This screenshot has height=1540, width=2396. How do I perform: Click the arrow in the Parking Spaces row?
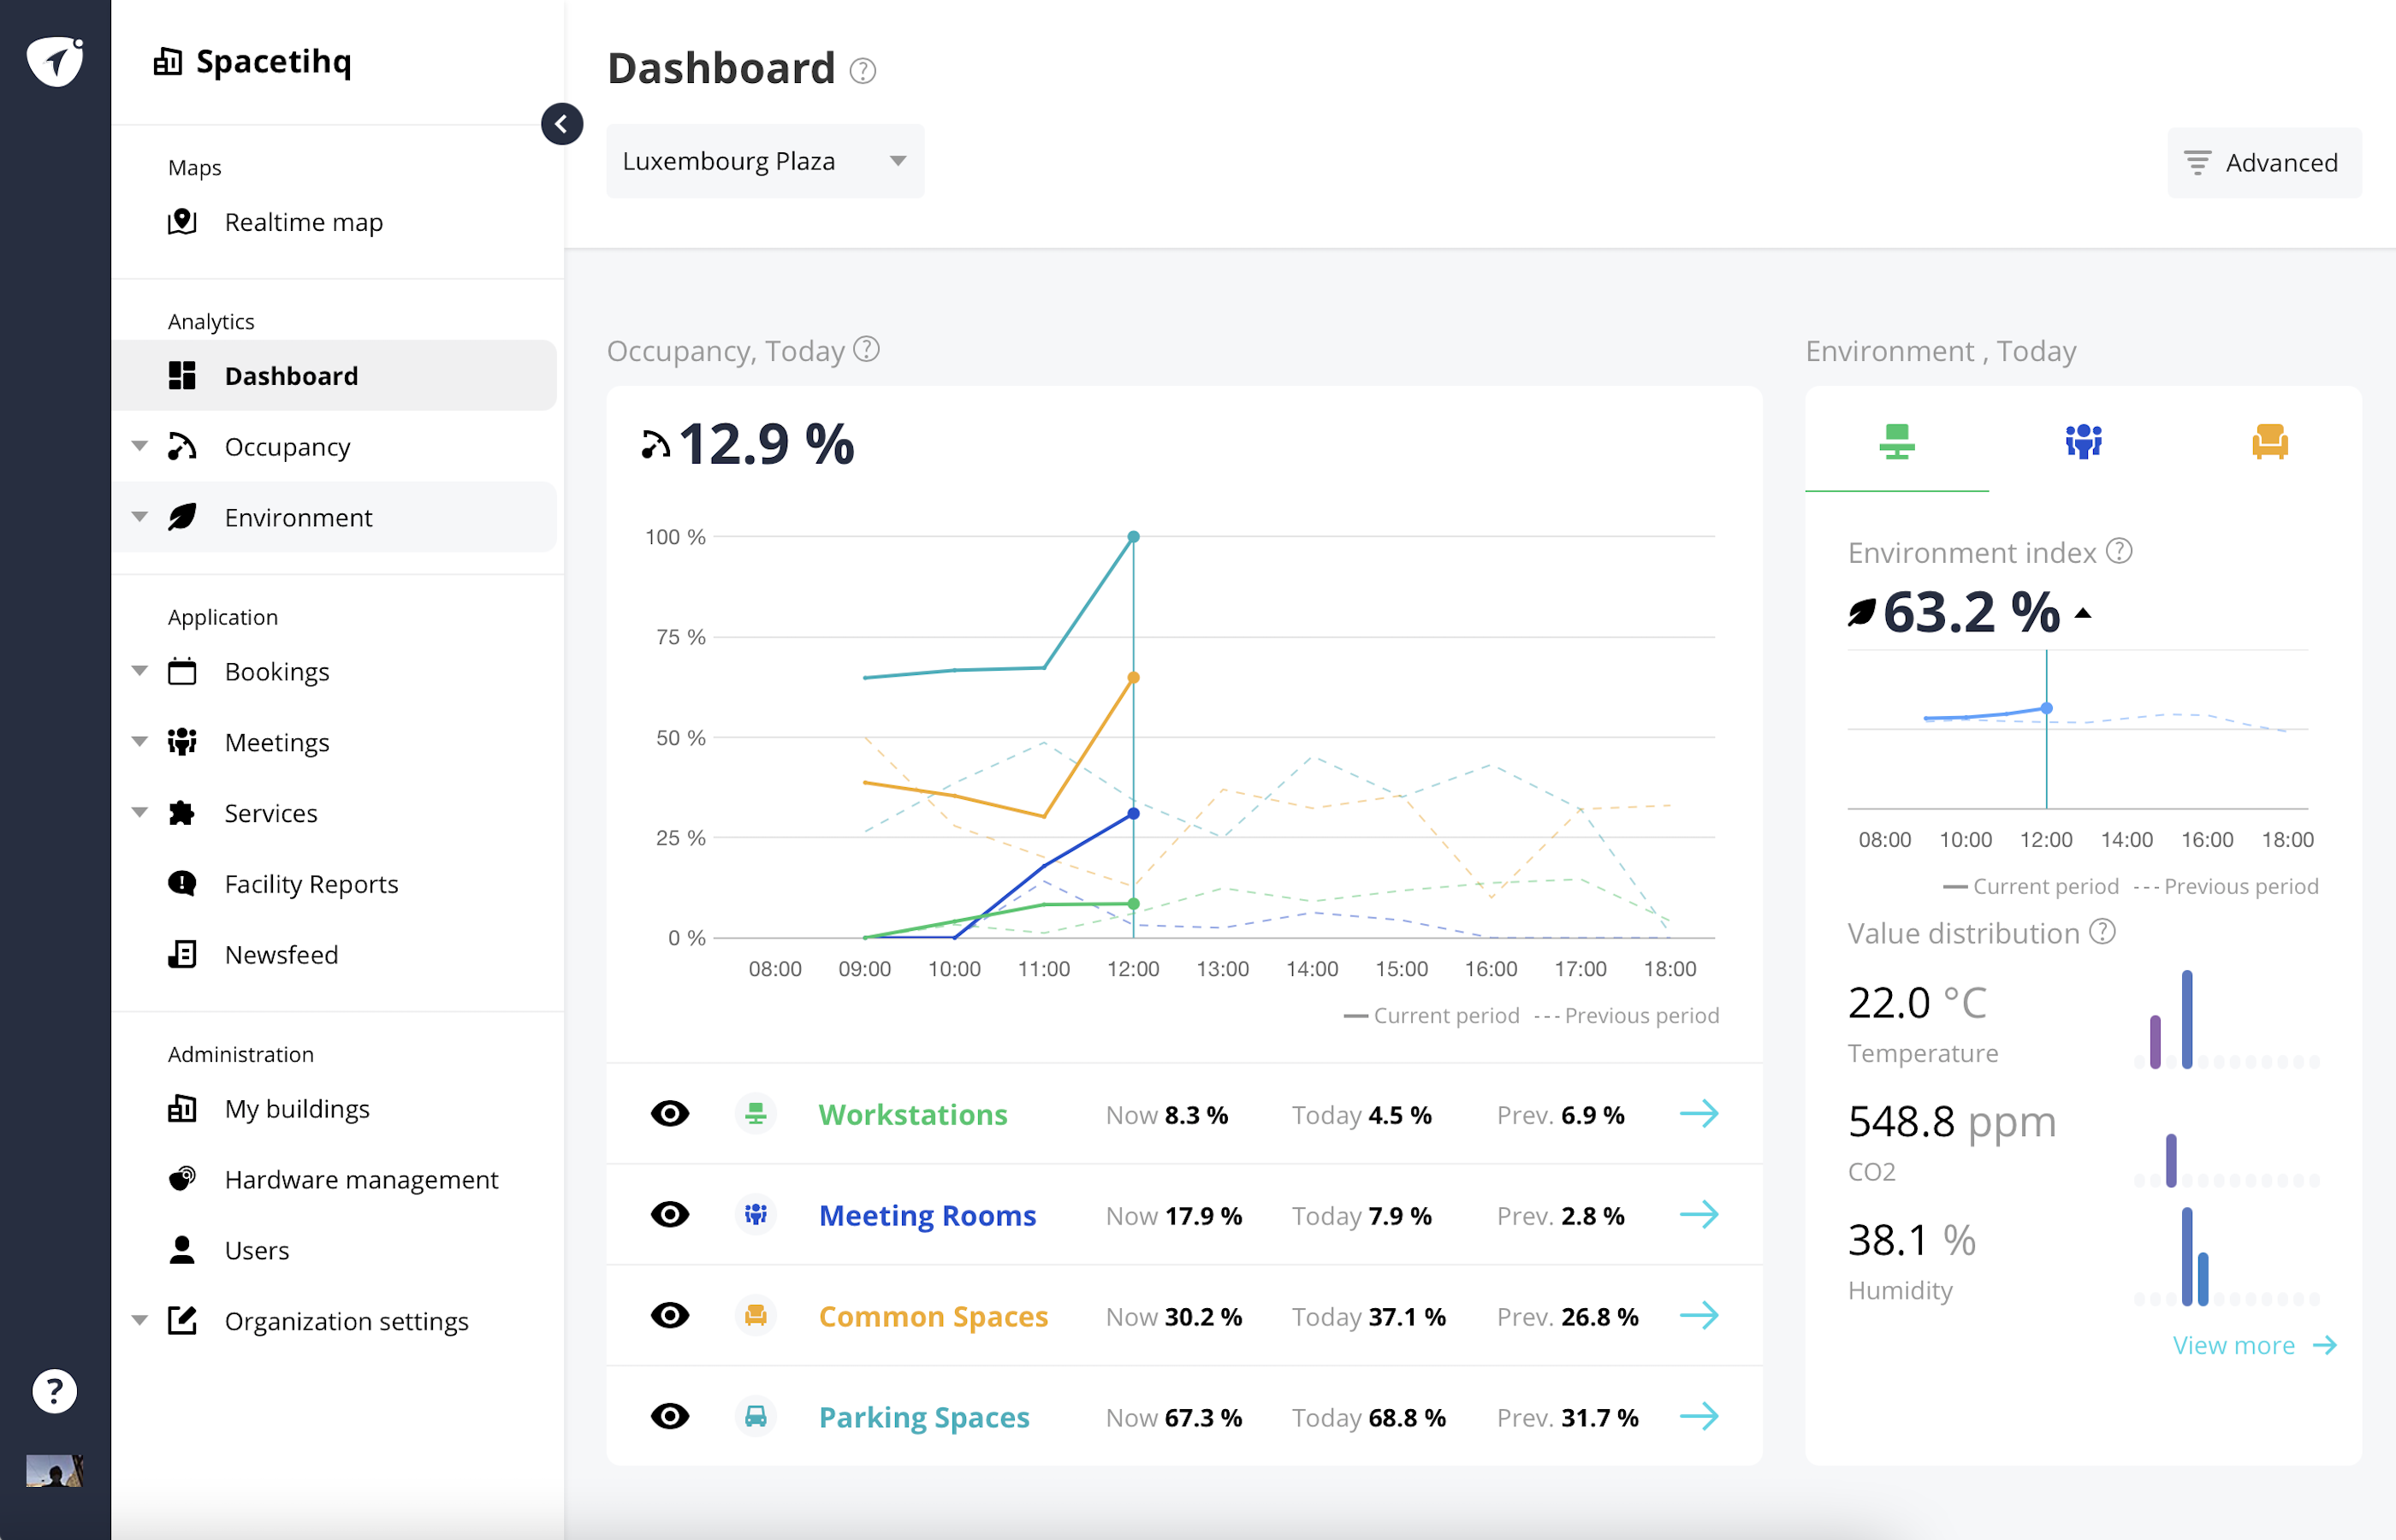coord(1699,1417)
